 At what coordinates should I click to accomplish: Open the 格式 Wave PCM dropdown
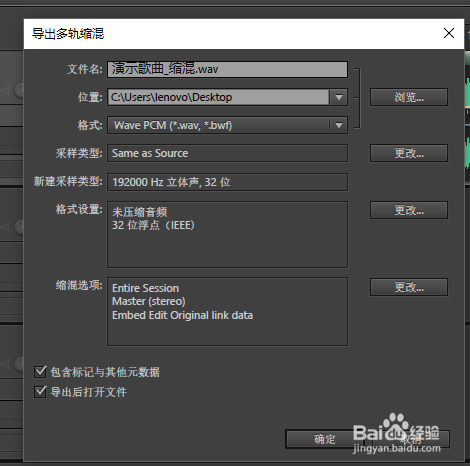tap(227, 125)
